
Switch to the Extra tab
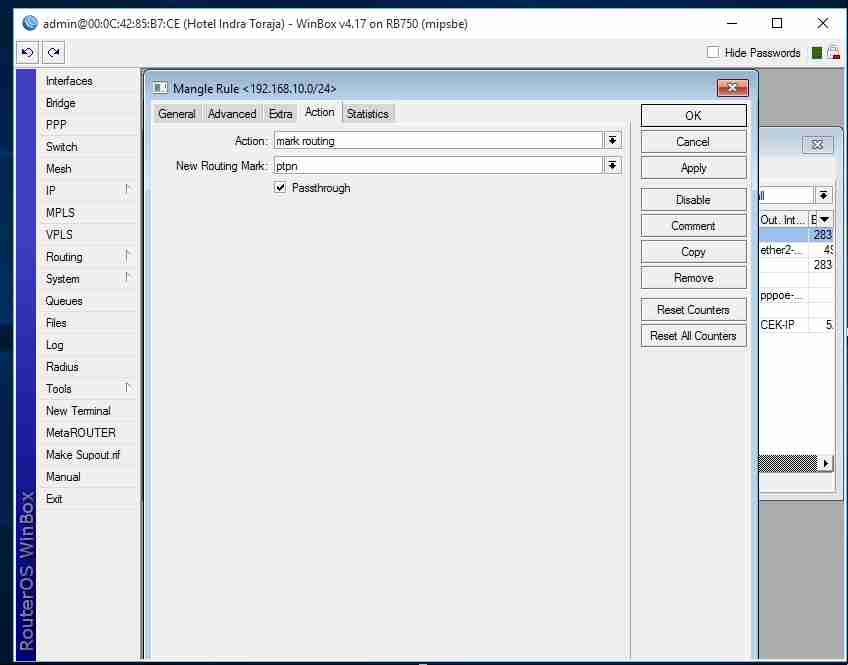click(x=280, y=114)
